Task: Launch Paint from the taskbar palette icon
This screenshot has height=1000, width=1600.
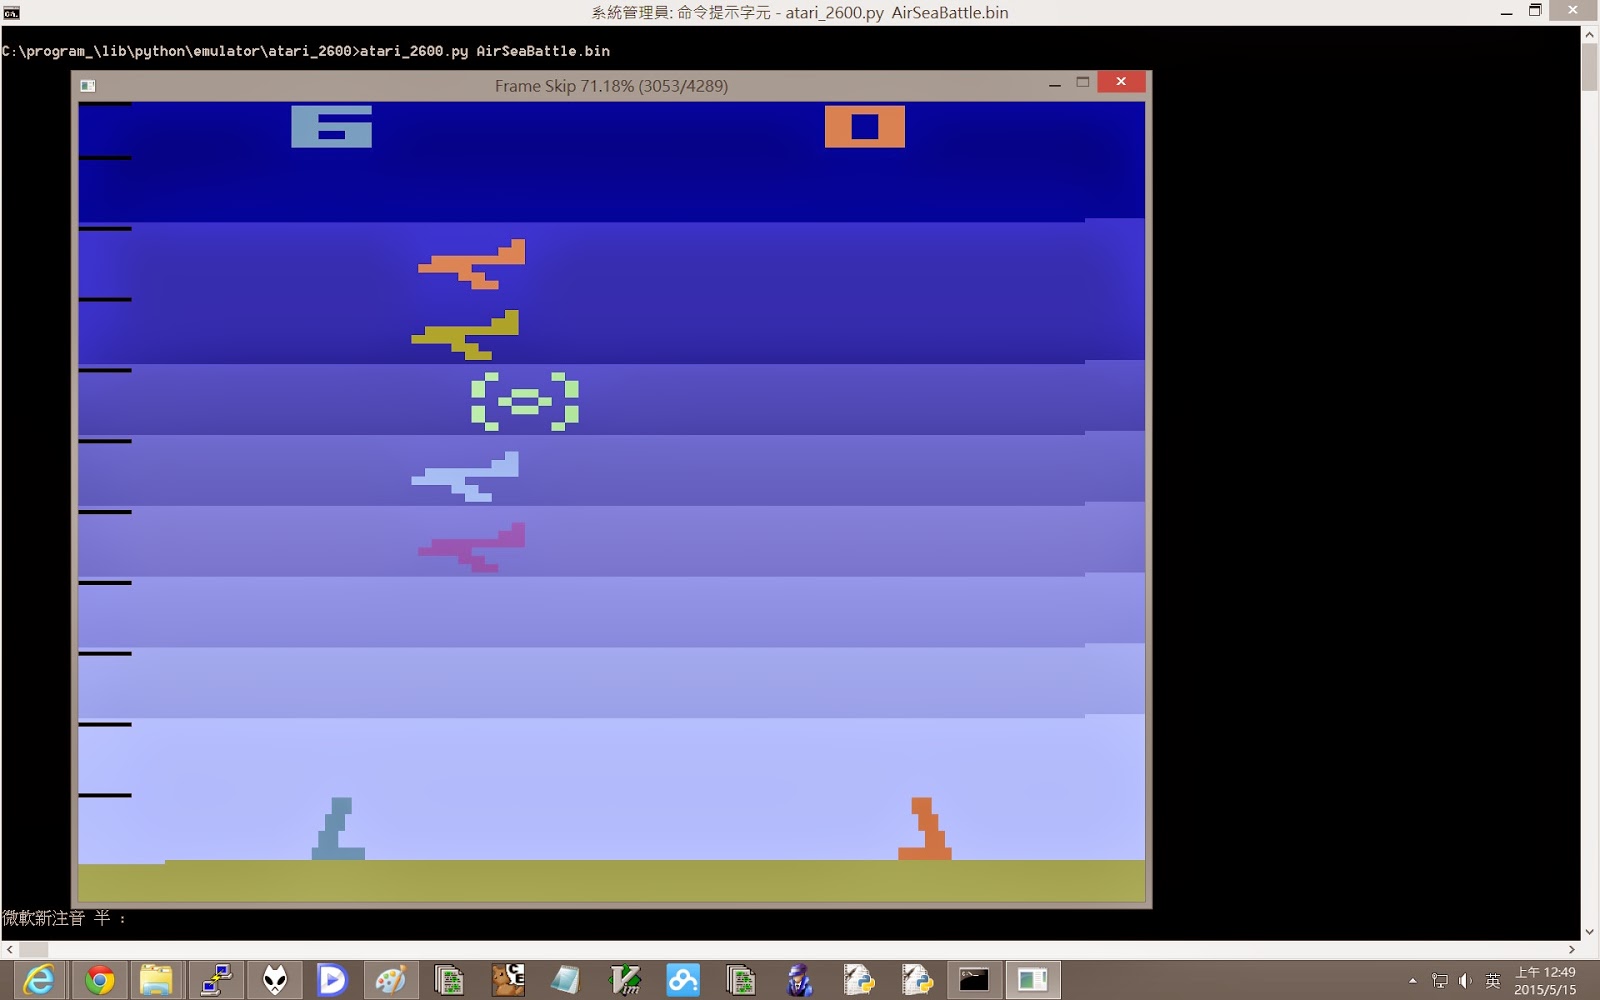Action: pyautogui.click(x=390, y=980)
